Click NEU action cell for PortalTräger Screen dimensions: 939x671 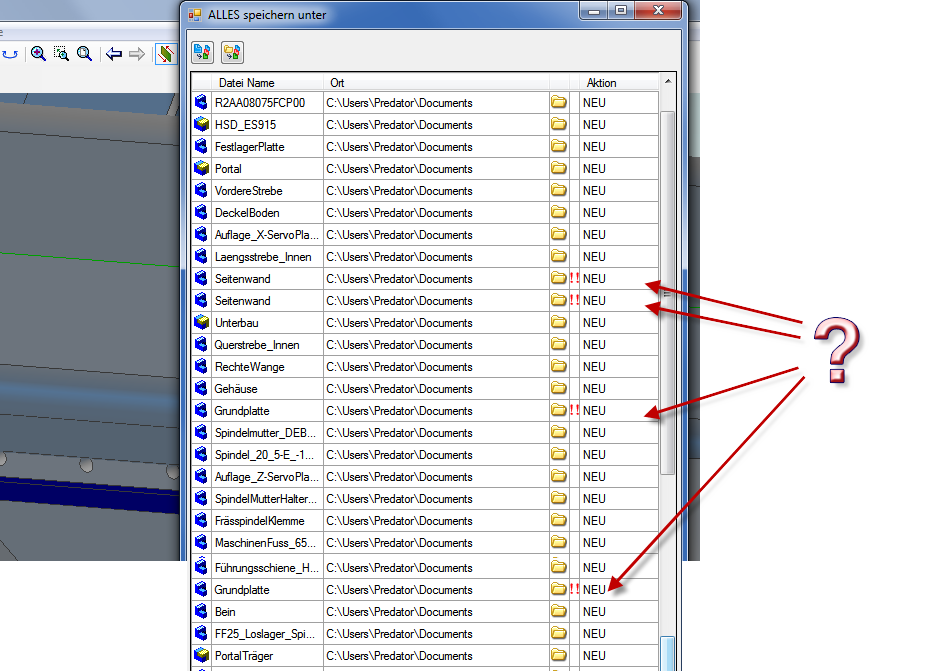click(x=619, y=655)
